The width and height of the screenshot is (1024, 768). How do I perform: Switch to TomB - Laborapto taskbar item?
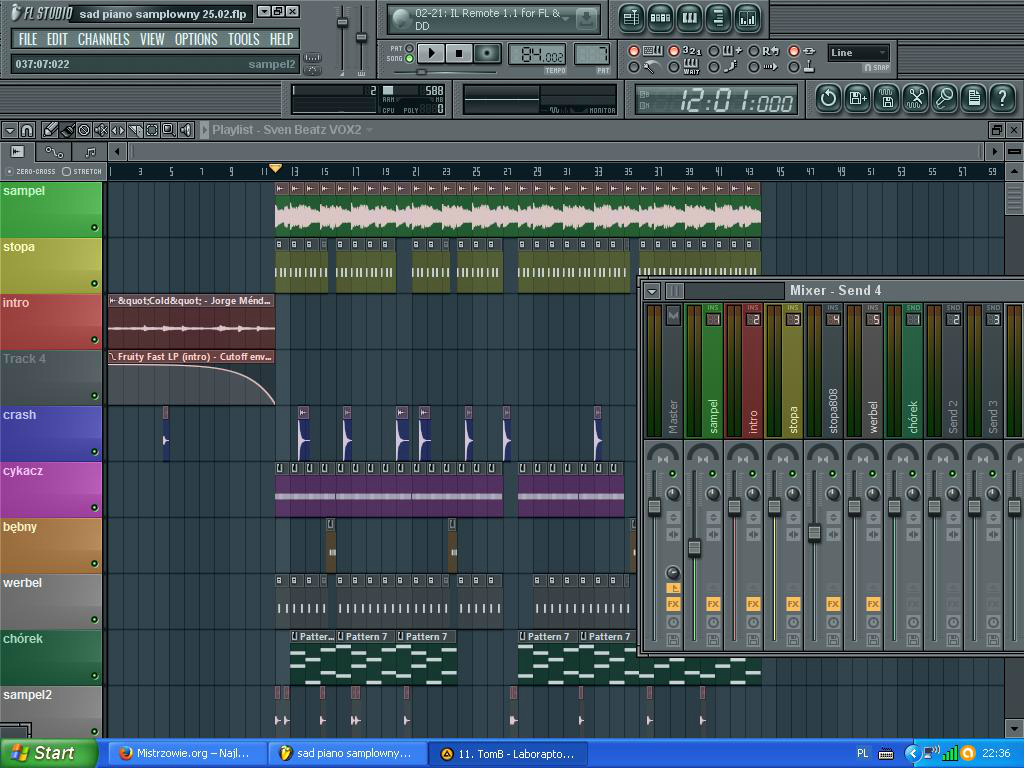coord(509,754)
